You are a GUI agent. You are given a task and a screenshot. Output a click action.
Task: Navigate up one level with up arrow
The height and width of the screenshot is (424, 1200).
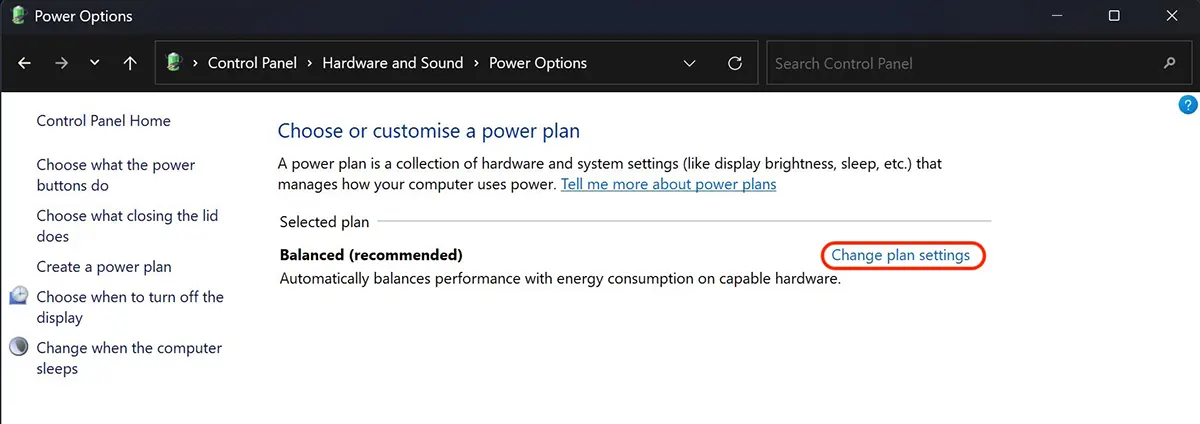130,63
